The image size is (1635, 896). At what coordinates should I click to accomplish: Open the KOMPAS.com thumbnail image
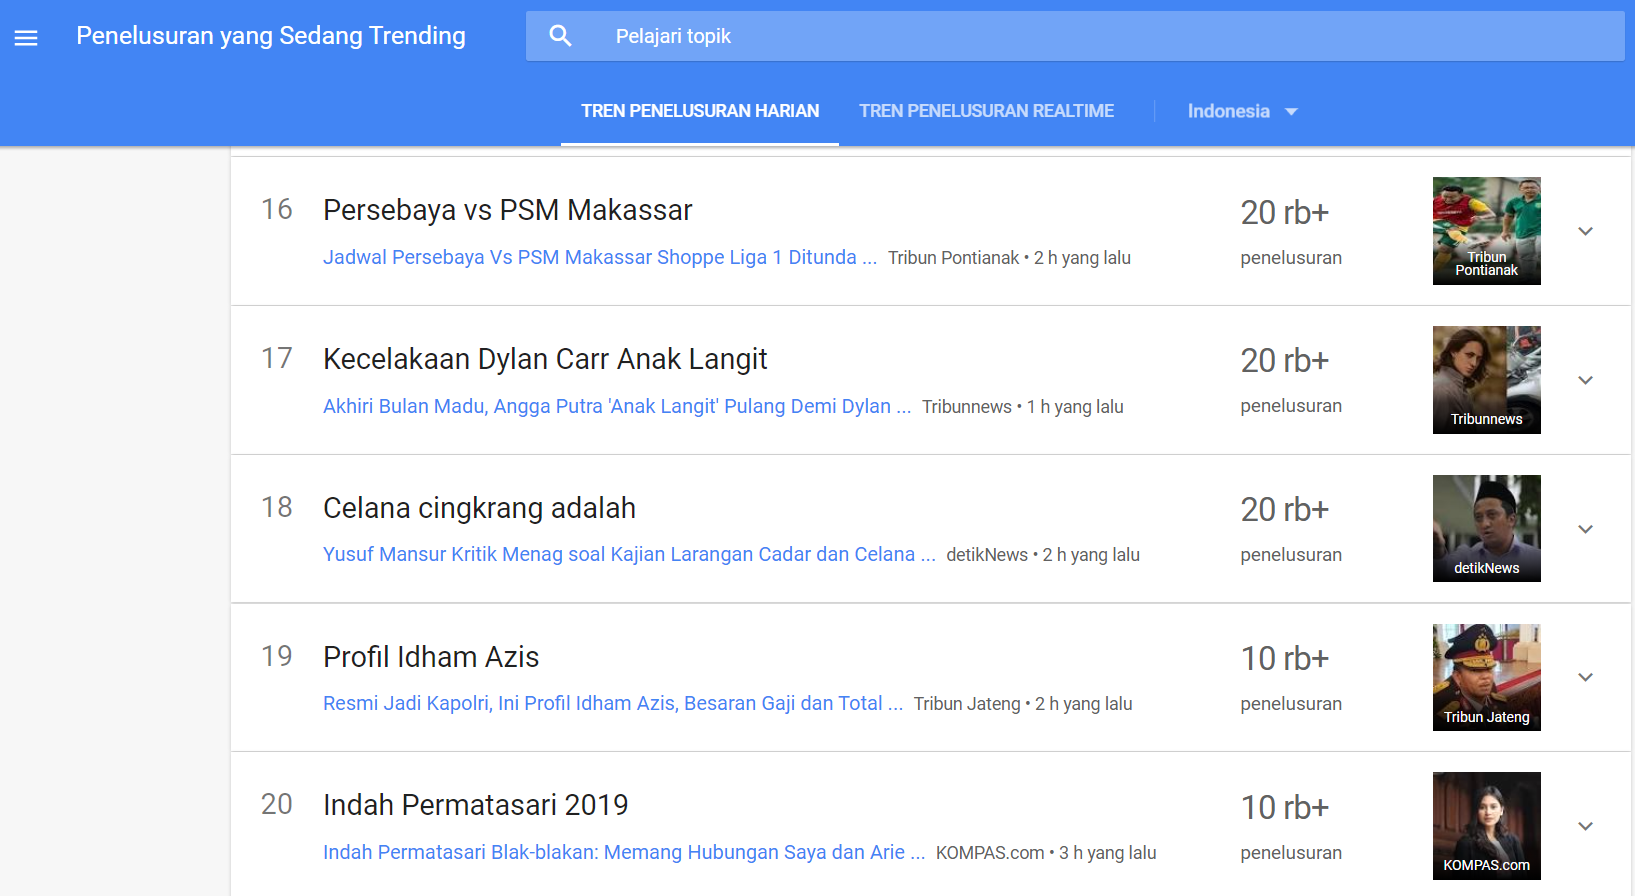point(1486,826)
